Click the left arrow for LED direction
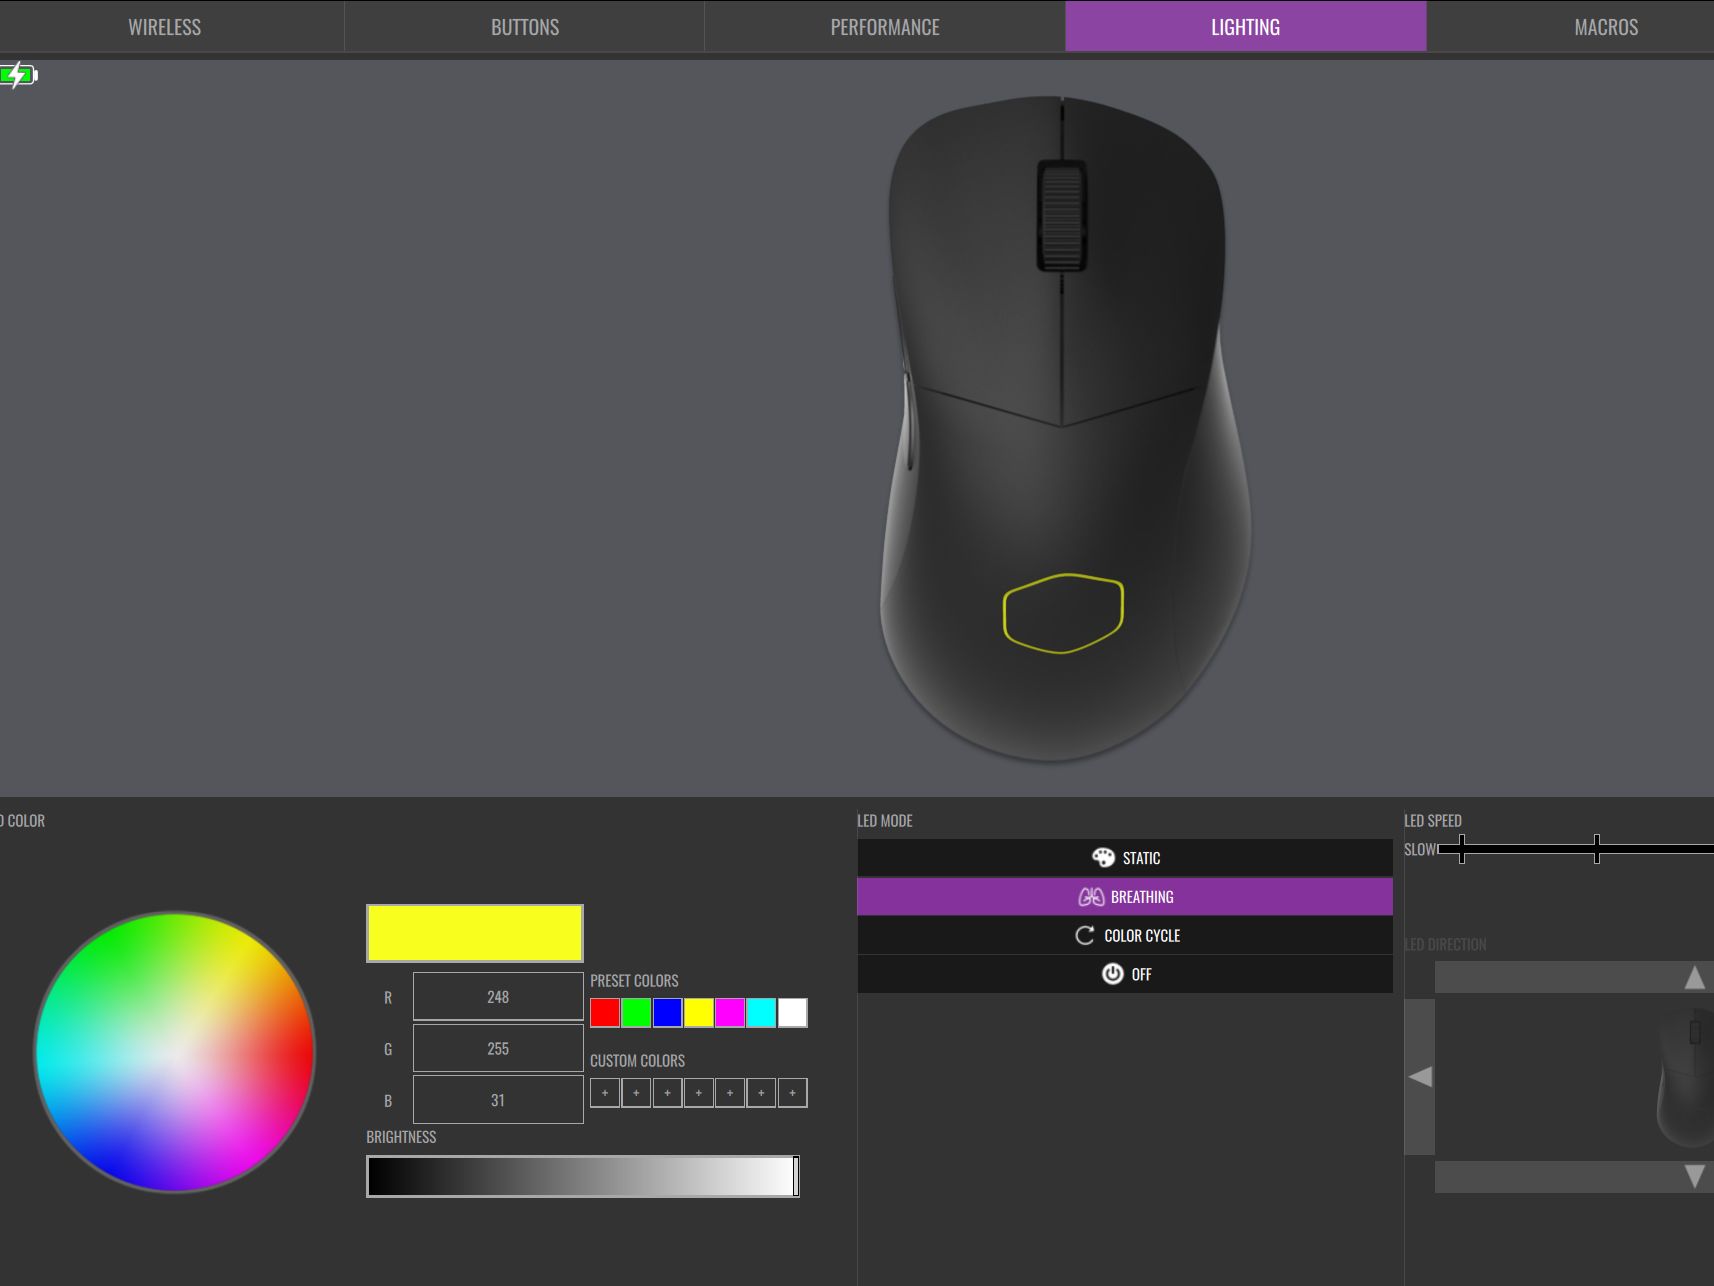The height and width of the screenshot is (1286, 1714). click(1420, 1077)
